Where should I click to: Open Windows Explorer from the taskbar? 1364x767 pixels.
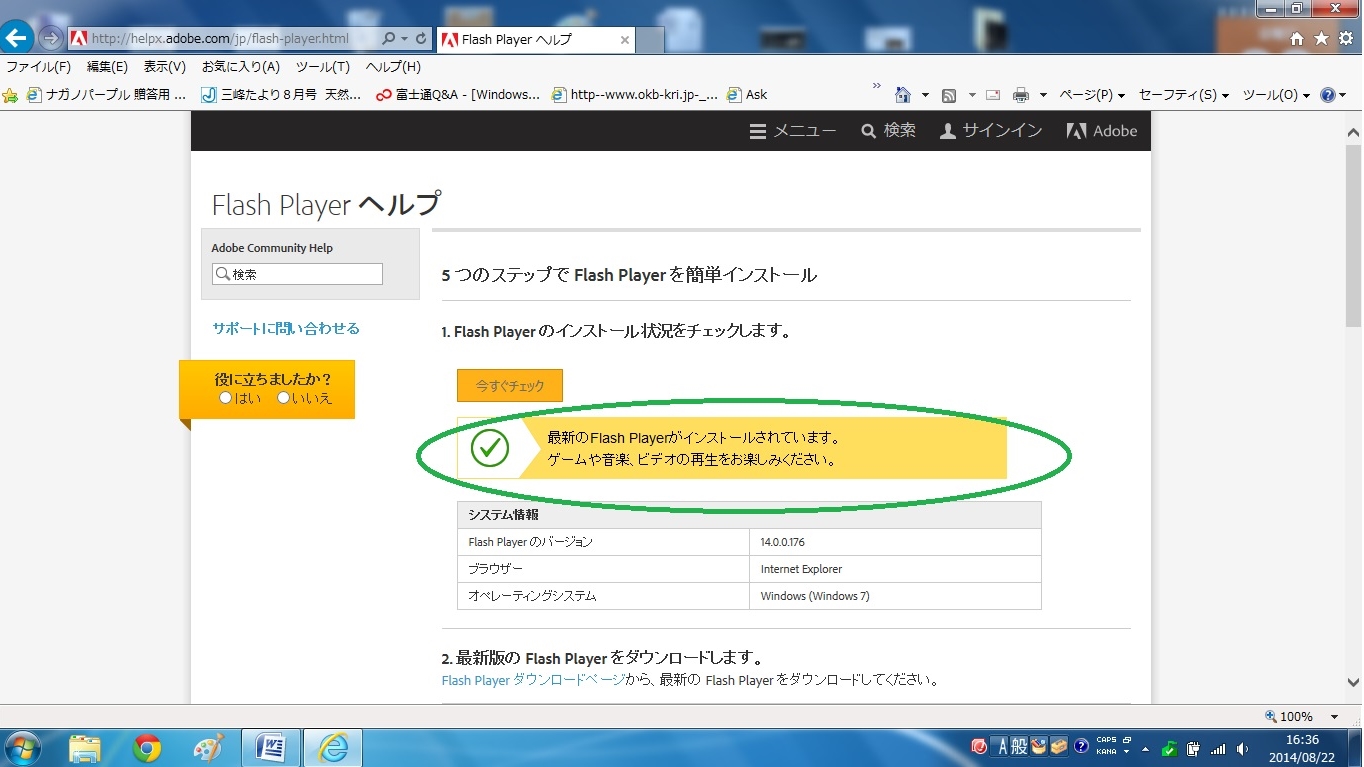pyautogui.click(x=85, y=748)
